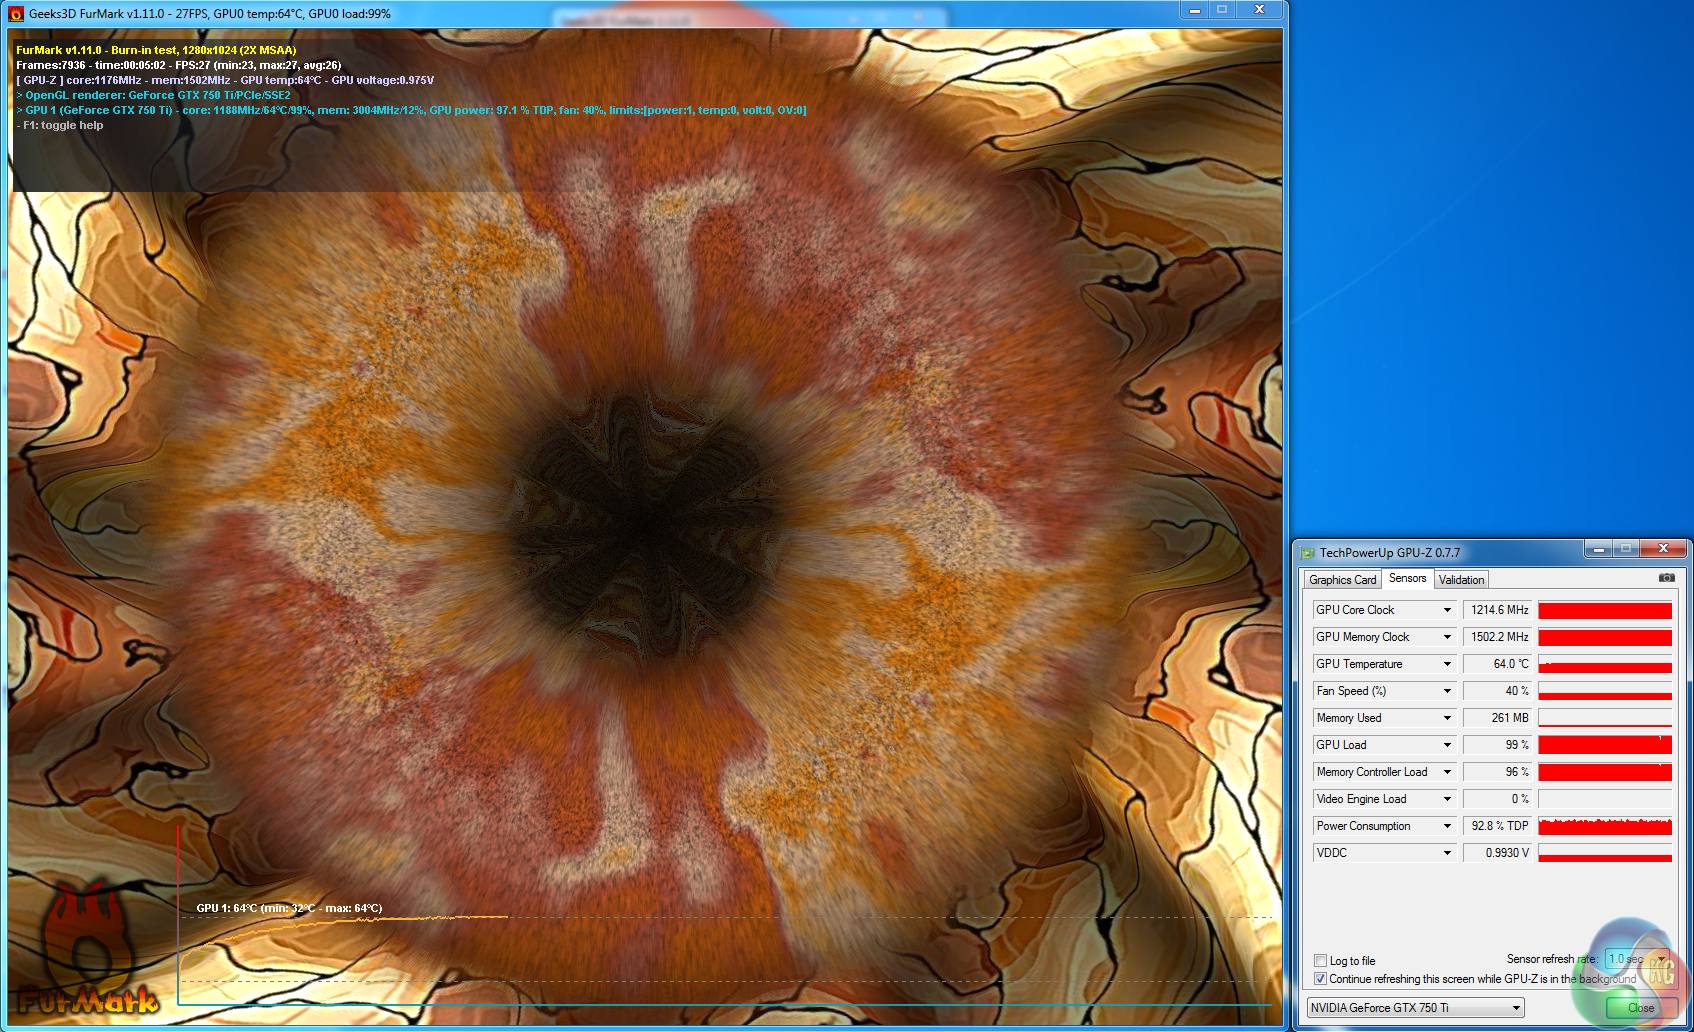Click the 96 % memory controller load value
The width and height of the screenshot is (1694, 1032).
(x=1497, y=772)
